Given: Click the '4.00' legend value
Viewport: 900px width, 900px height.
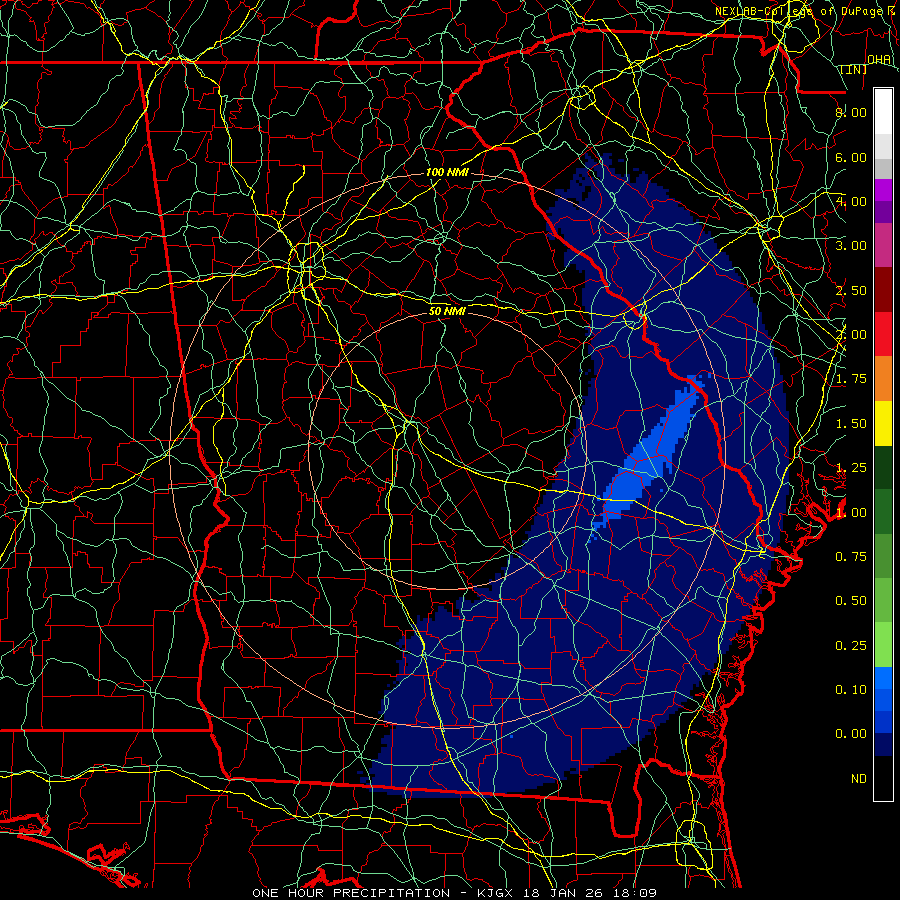Looking at the screenshot, I should pyautogui.click(x=851, y=201).
